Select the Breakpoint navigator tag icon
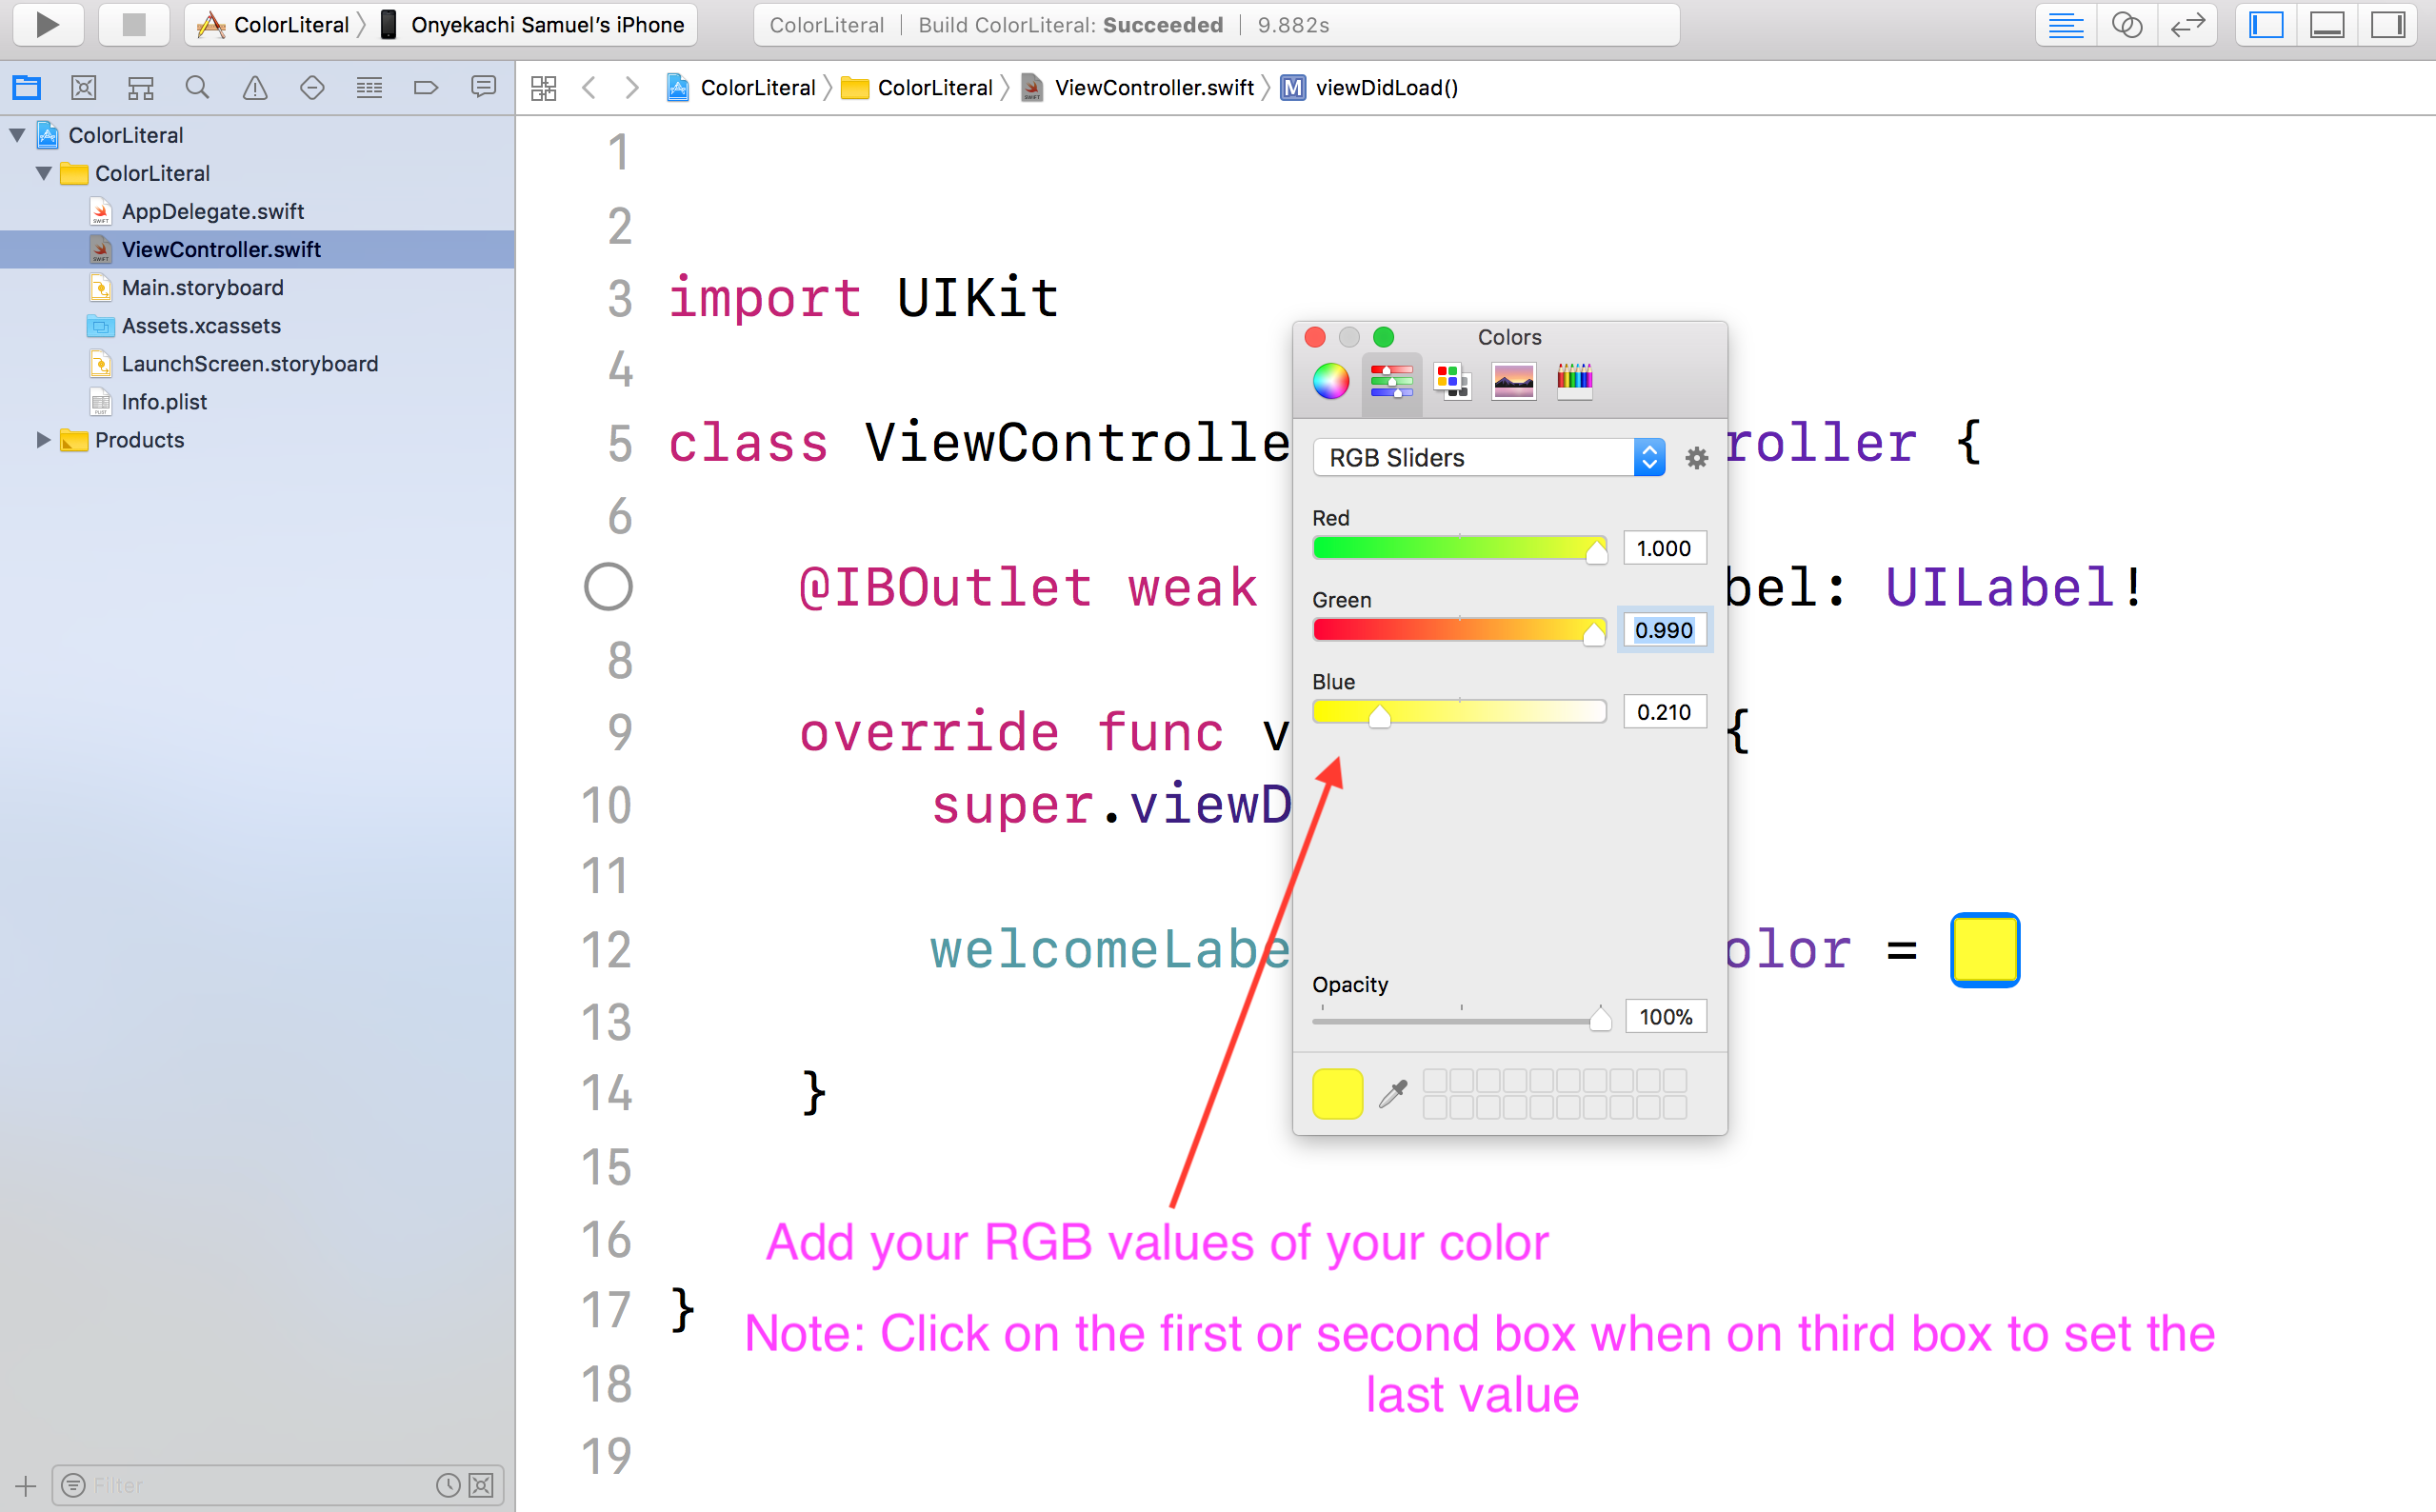 426,87
